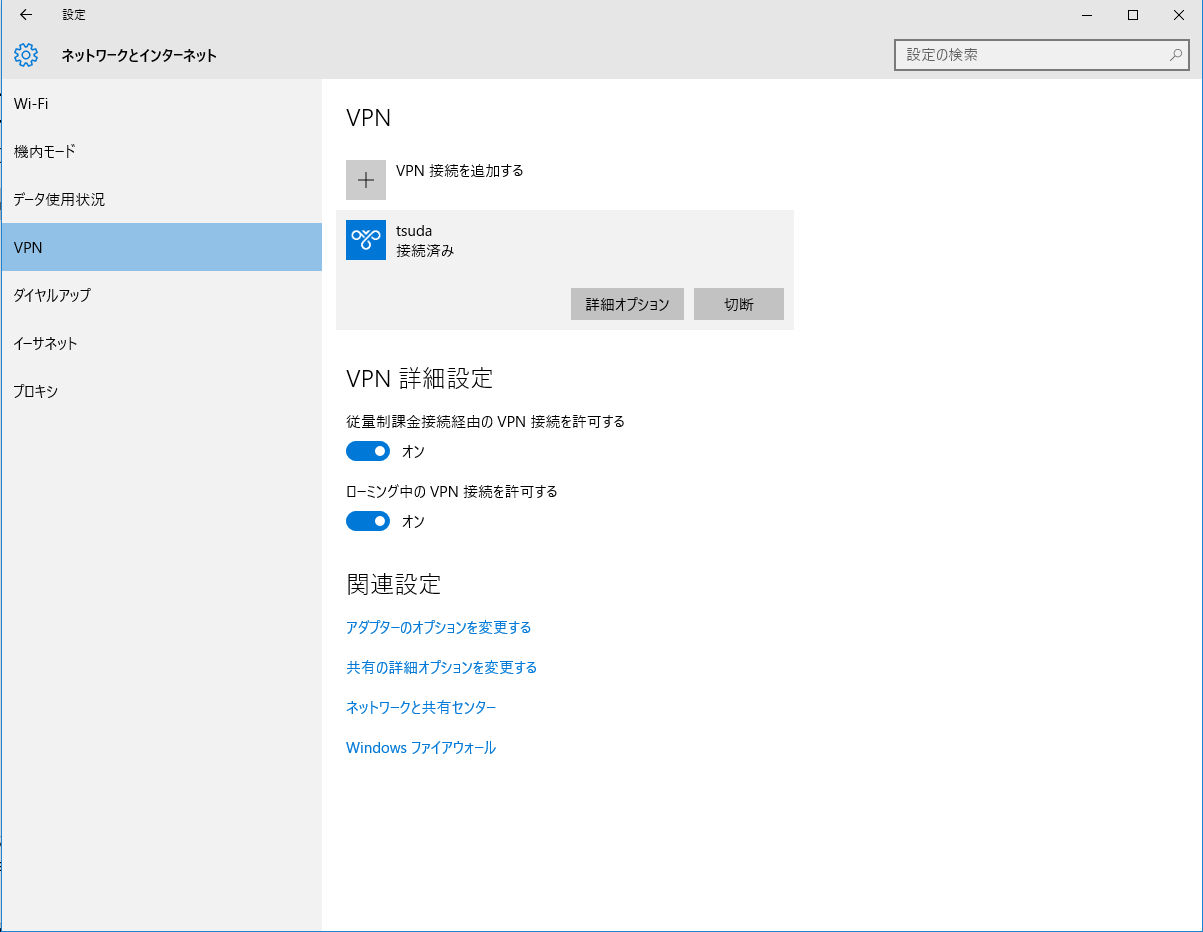Open 共有の詳細オプションを変更する link

click(441, 668)
